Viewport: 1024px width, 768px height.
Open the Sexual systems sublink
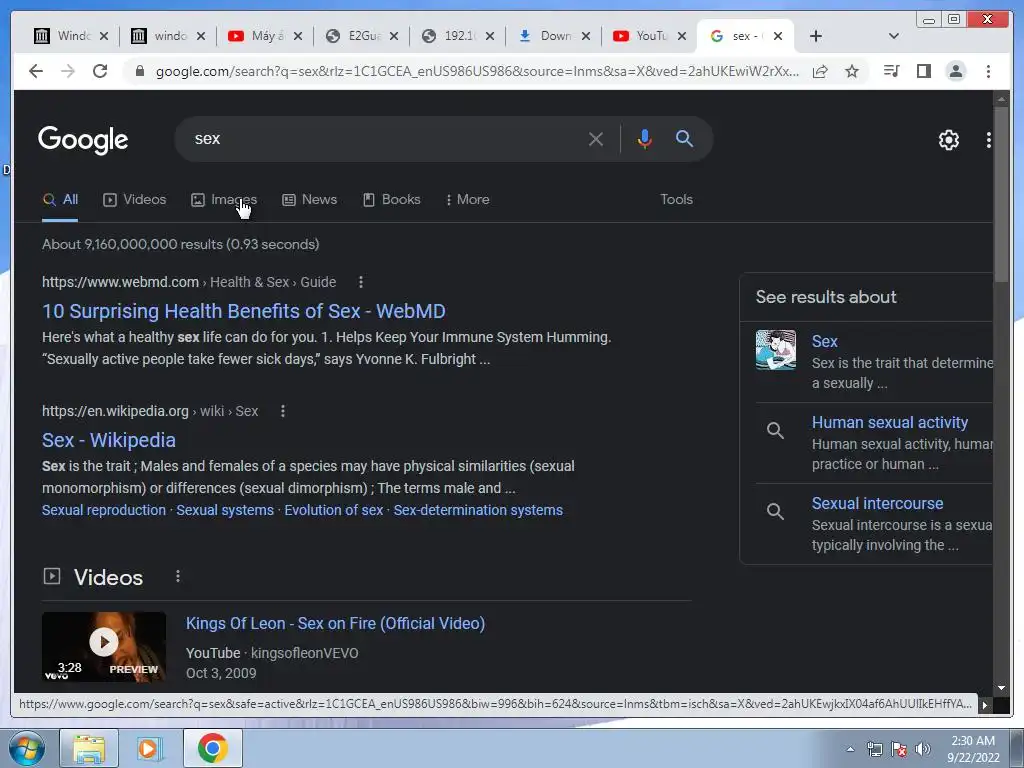click(x=225, y=510)
